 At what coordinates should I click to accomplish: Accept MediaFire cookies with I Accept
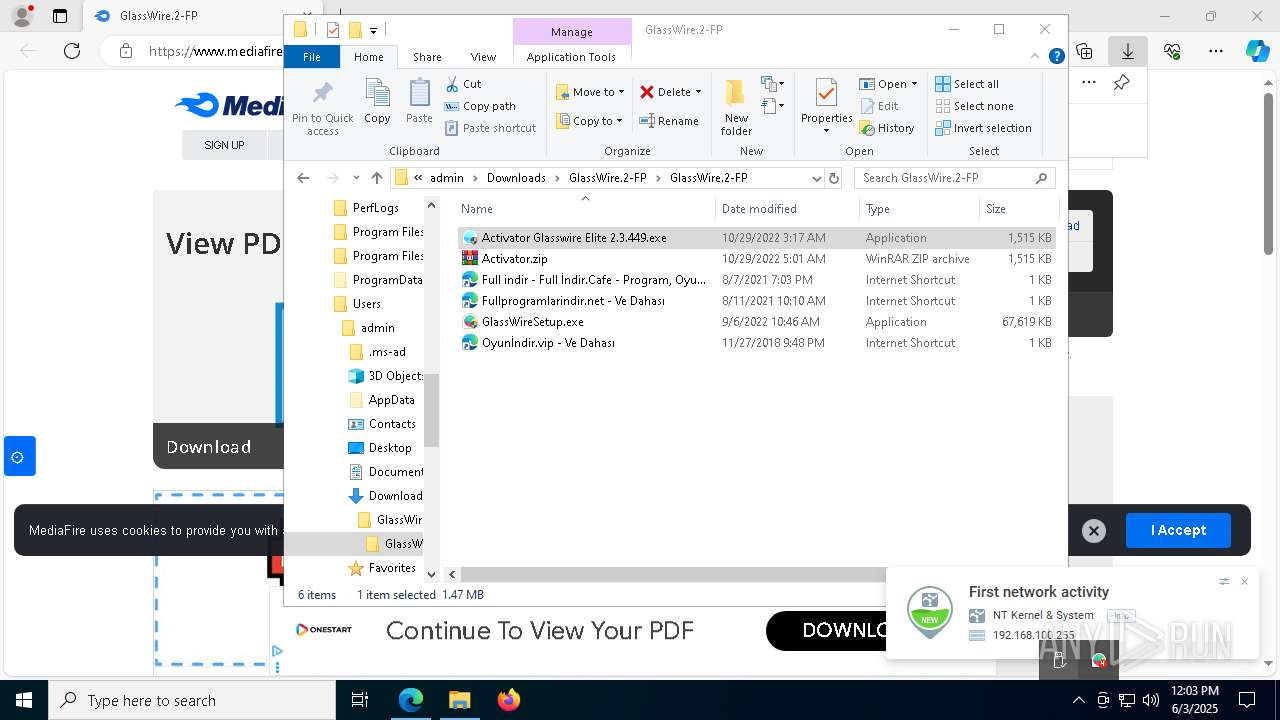1178,530
